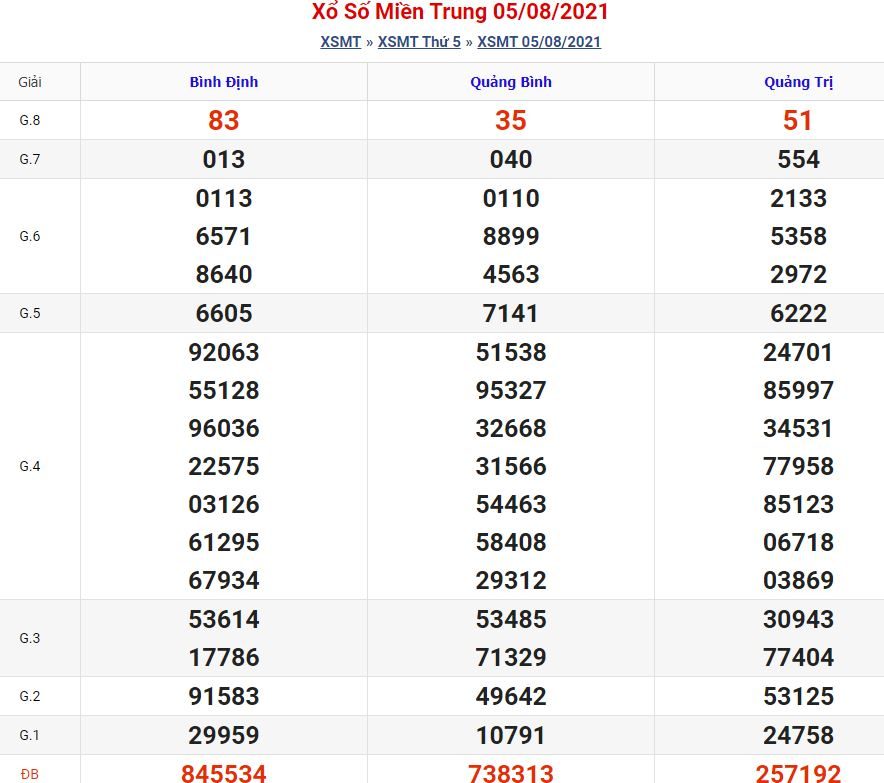Click number 35 for Quảng Bình

510,120
